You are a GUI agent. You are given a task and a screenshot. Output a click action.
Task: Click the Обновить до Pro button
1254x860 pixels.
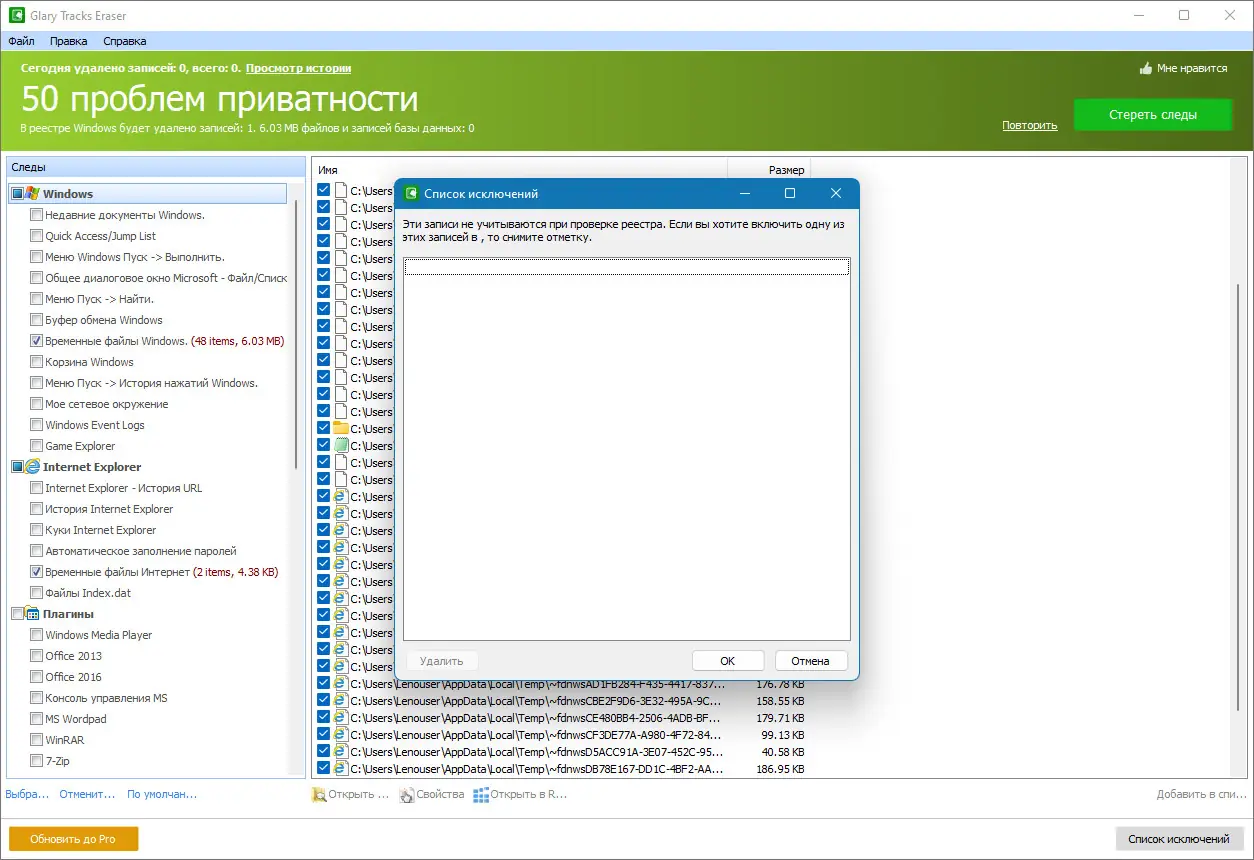click(x=73, y=839)
